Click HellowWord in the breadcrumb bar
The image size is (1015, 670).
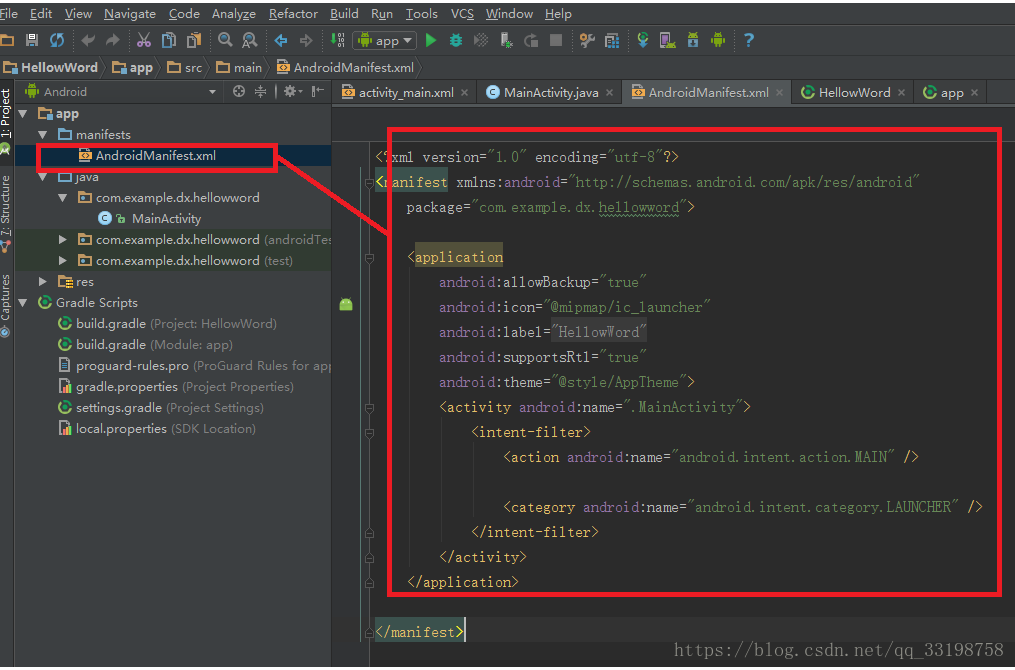(50, 67)
